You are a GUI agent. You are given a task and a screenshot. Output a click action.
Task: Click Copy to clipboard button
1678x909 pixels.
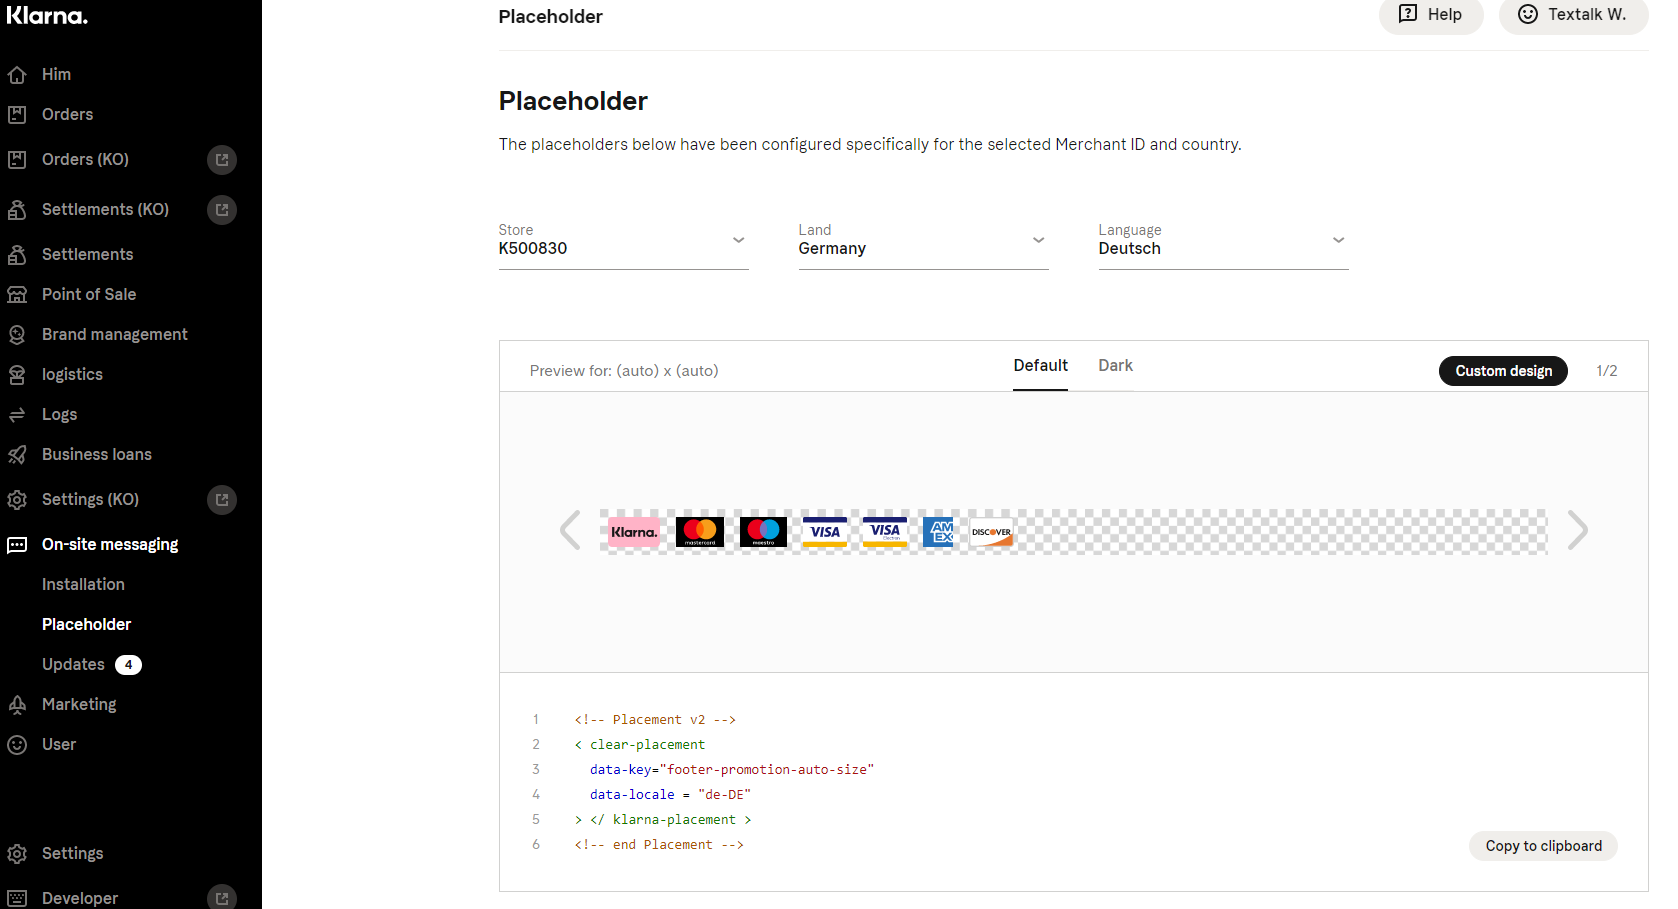[1543, 846]
